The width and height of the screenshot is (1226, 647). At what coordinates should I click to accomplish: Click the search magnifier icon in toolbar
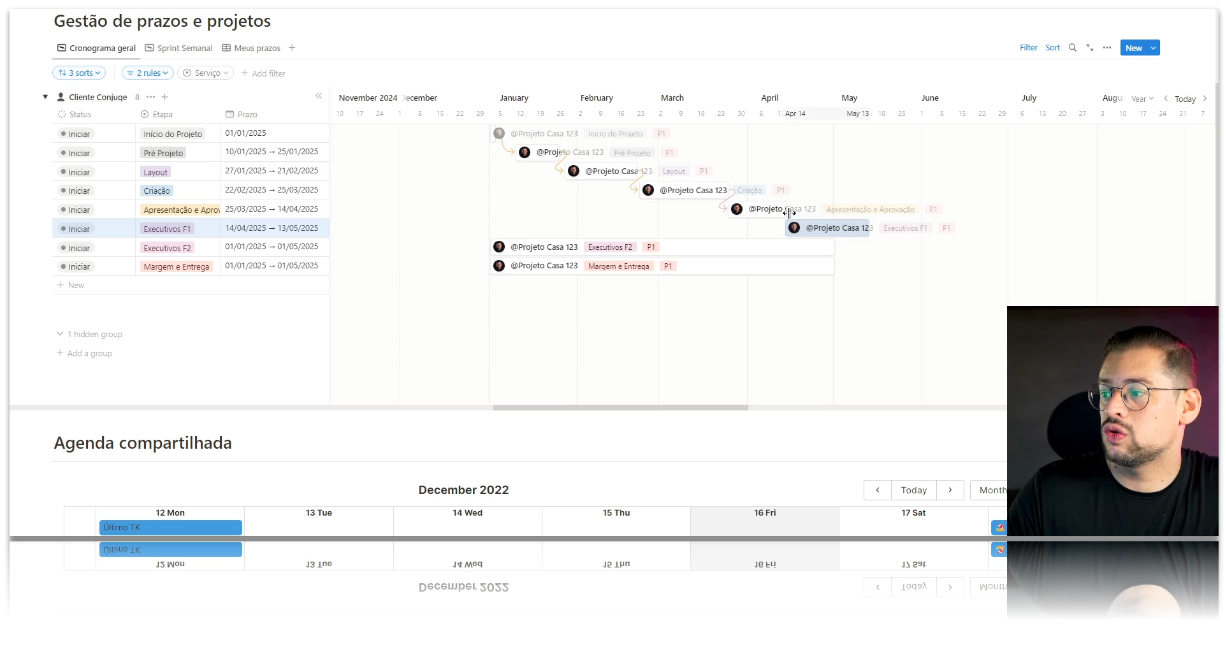coord(1072,48)
